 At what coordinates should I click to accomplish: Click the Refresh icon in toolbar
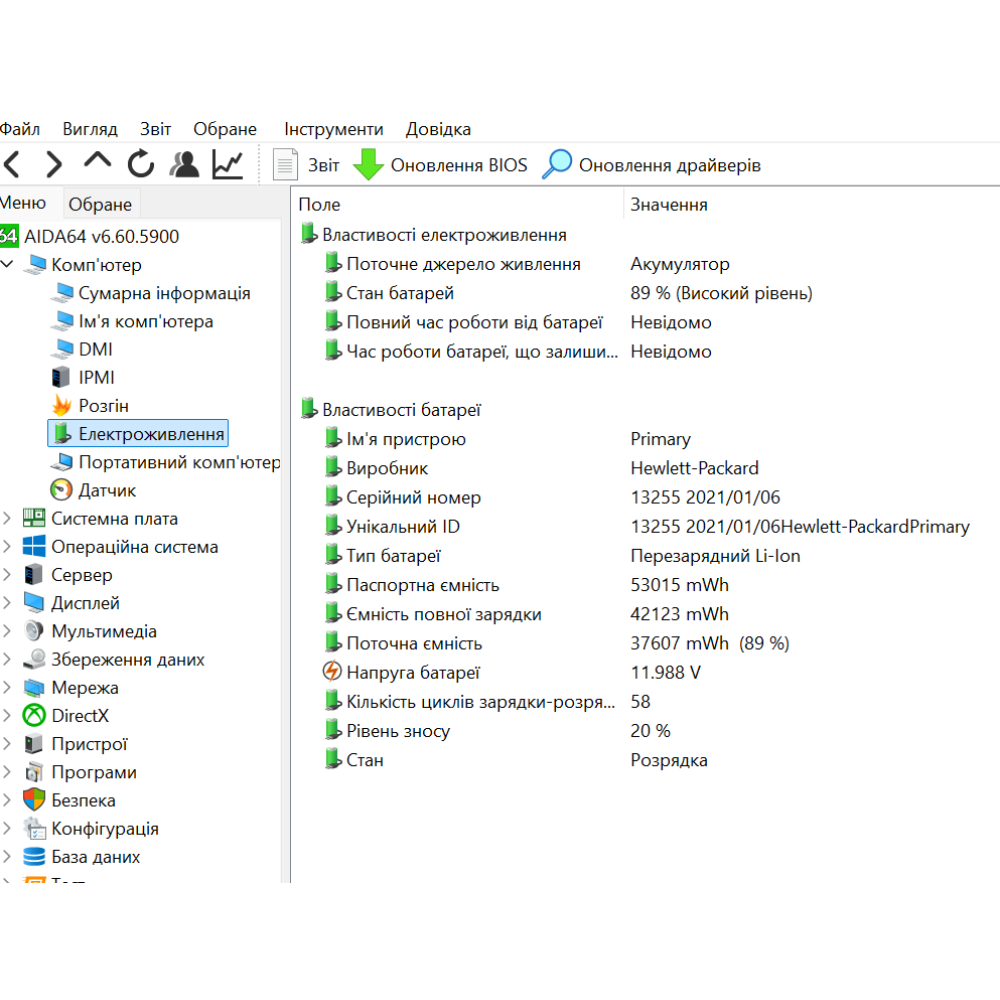[x=141, y=164]
